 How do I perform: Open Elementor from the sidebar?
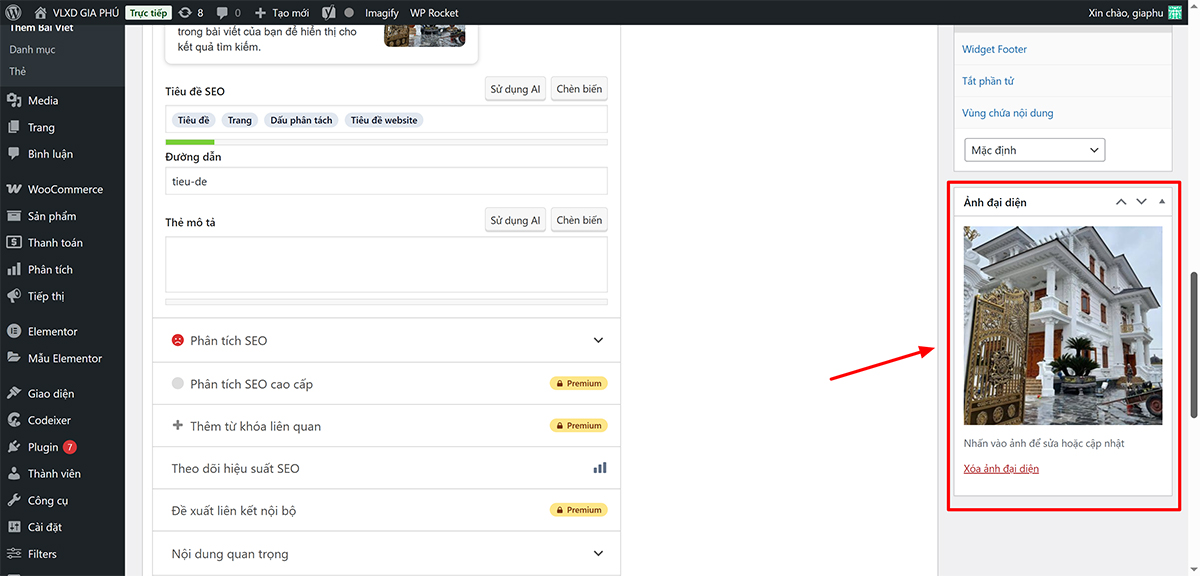click(x=52, y=331)
